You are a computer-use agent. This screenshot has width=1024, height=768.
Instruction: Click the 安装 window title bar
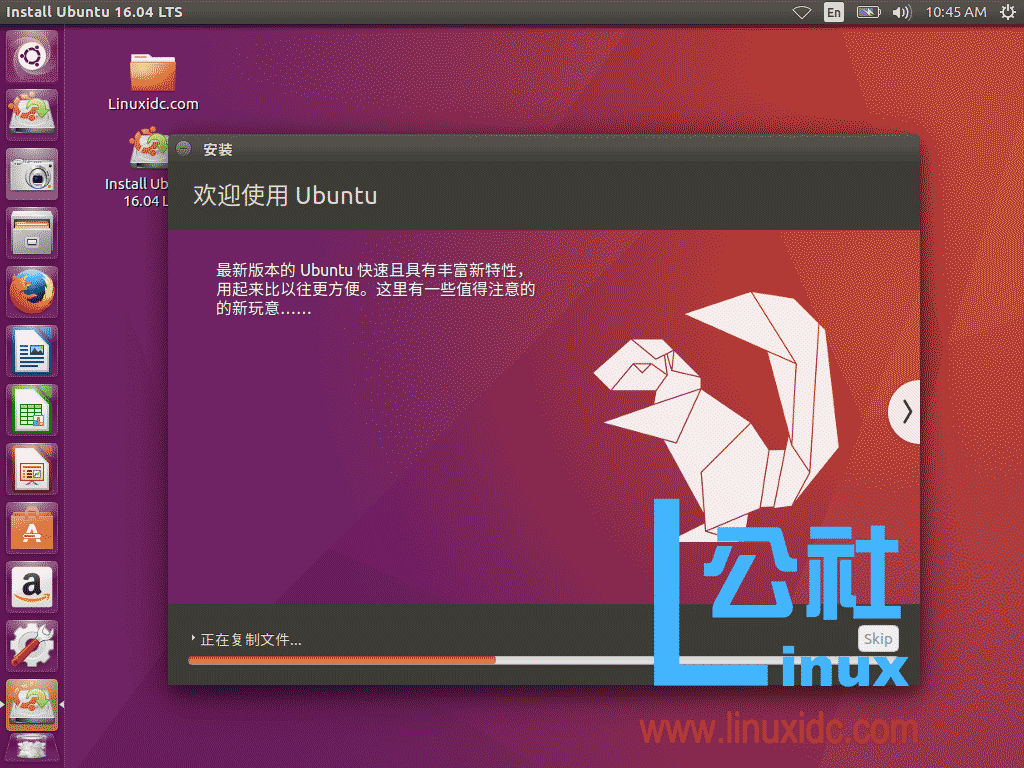pos(500,148)
